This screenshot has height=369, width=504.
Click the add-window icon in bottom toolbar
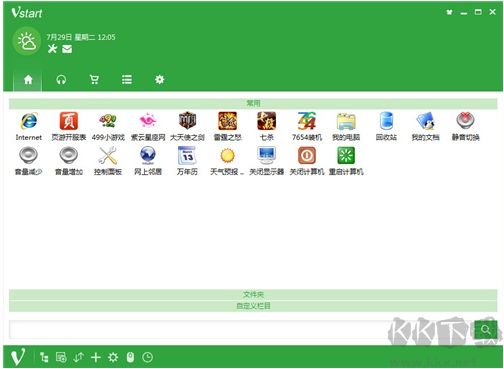pyautogui.click(x=61, y=357)
